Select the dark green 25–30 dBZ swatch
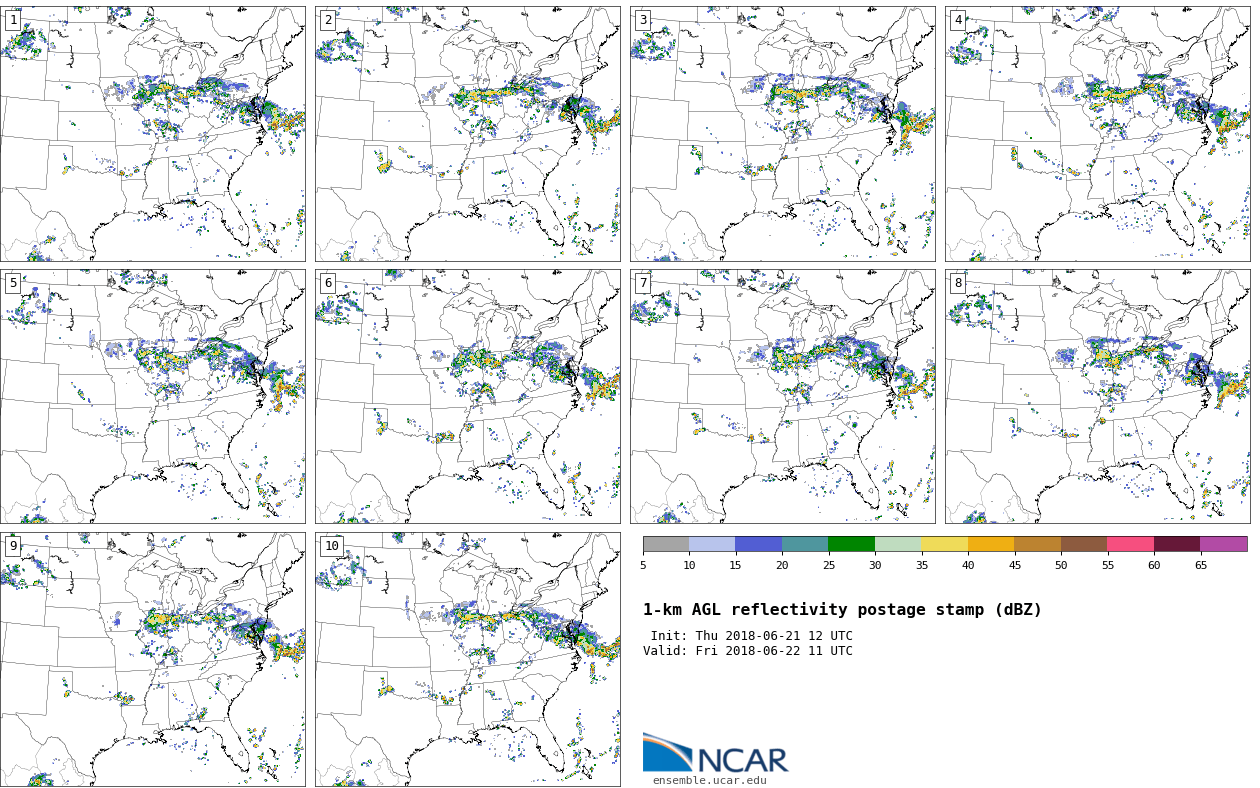This screenshot has width=1260, height=788. click(851, 544)
